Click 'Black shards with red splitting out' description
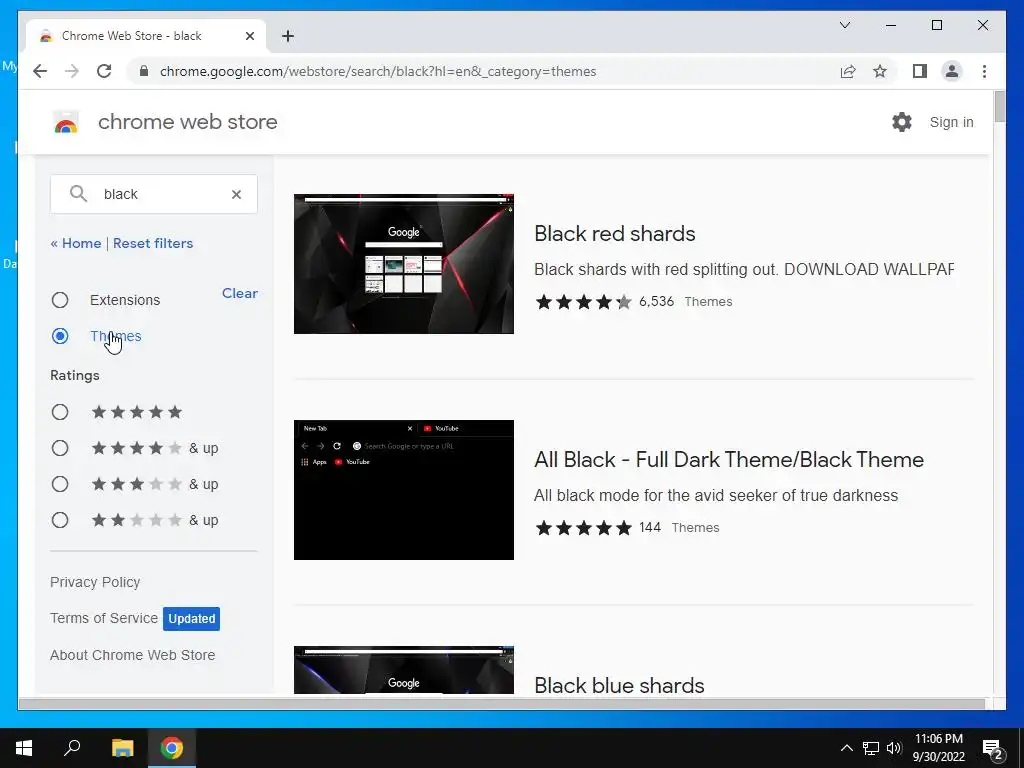This screenshot has height=768, width=1024. (744, 269)
